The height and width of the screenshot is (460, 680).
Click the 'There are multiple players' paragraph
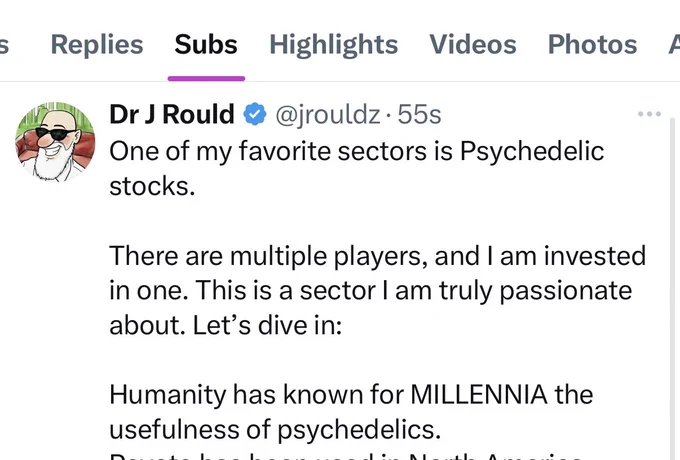(x=377, y=290)
